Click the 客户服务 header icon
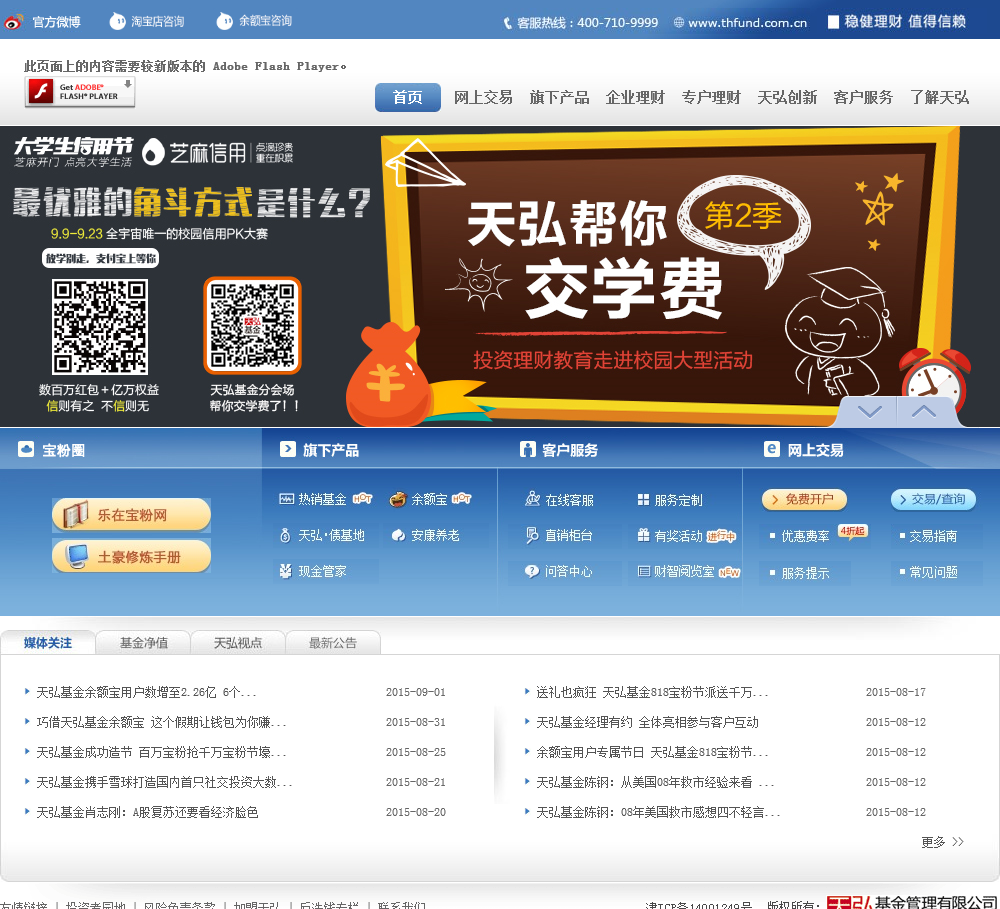This screenshot has width=1000, height=909. tap(527, 449)
